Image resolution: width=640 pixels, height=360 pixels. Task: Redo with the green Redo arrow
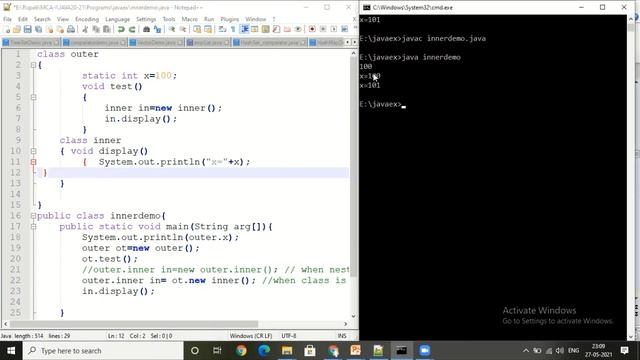(x=132, y=29)
